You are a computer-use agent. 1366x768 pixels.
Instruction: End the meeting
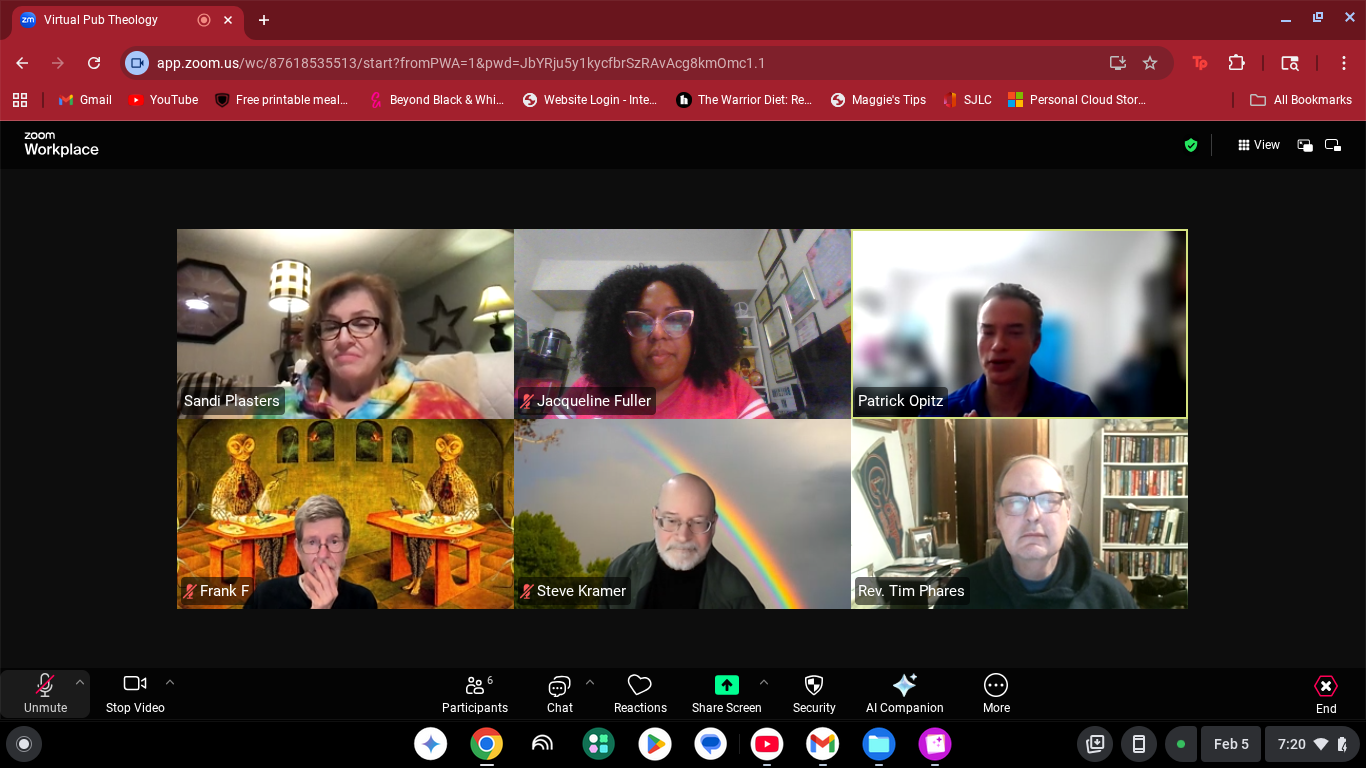pyautogui.click(x=1325, y=693)
